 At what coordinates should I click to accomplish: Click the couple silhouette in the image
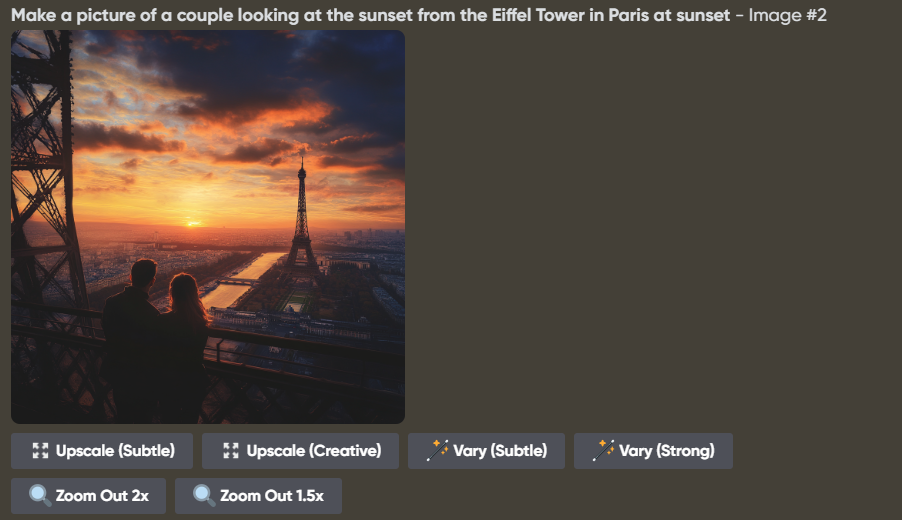pos(155,339)
